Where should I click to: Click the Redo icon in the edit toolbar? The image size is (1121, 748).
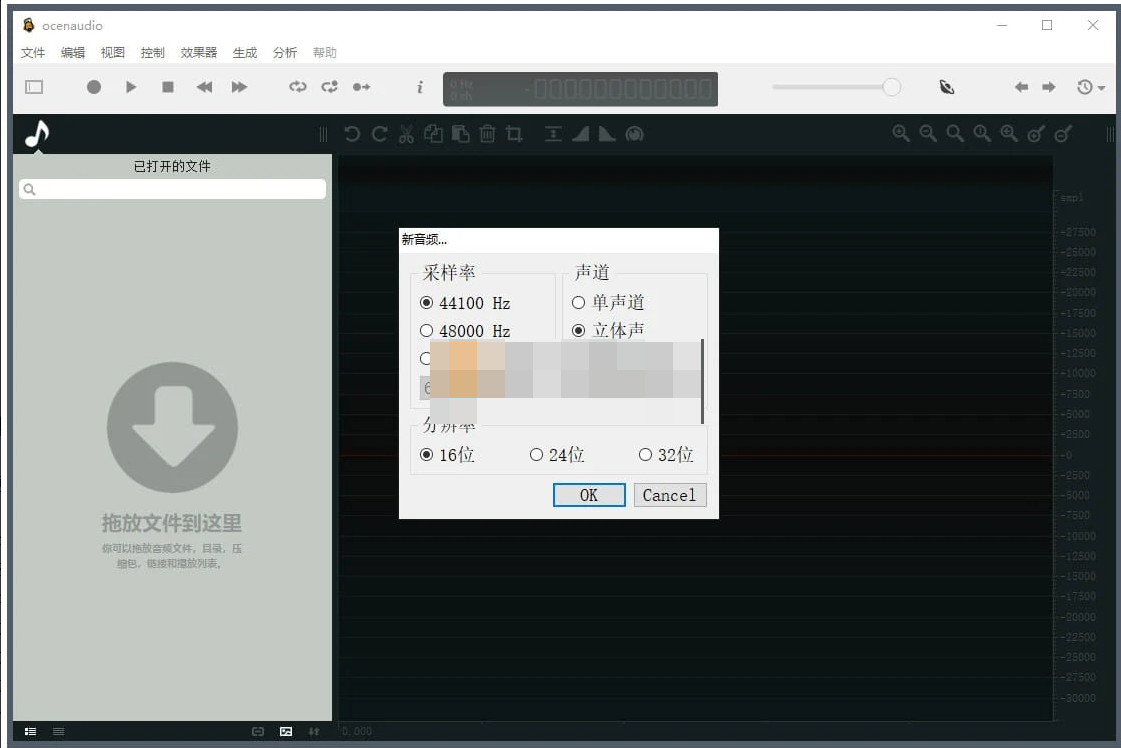point(379,133)
